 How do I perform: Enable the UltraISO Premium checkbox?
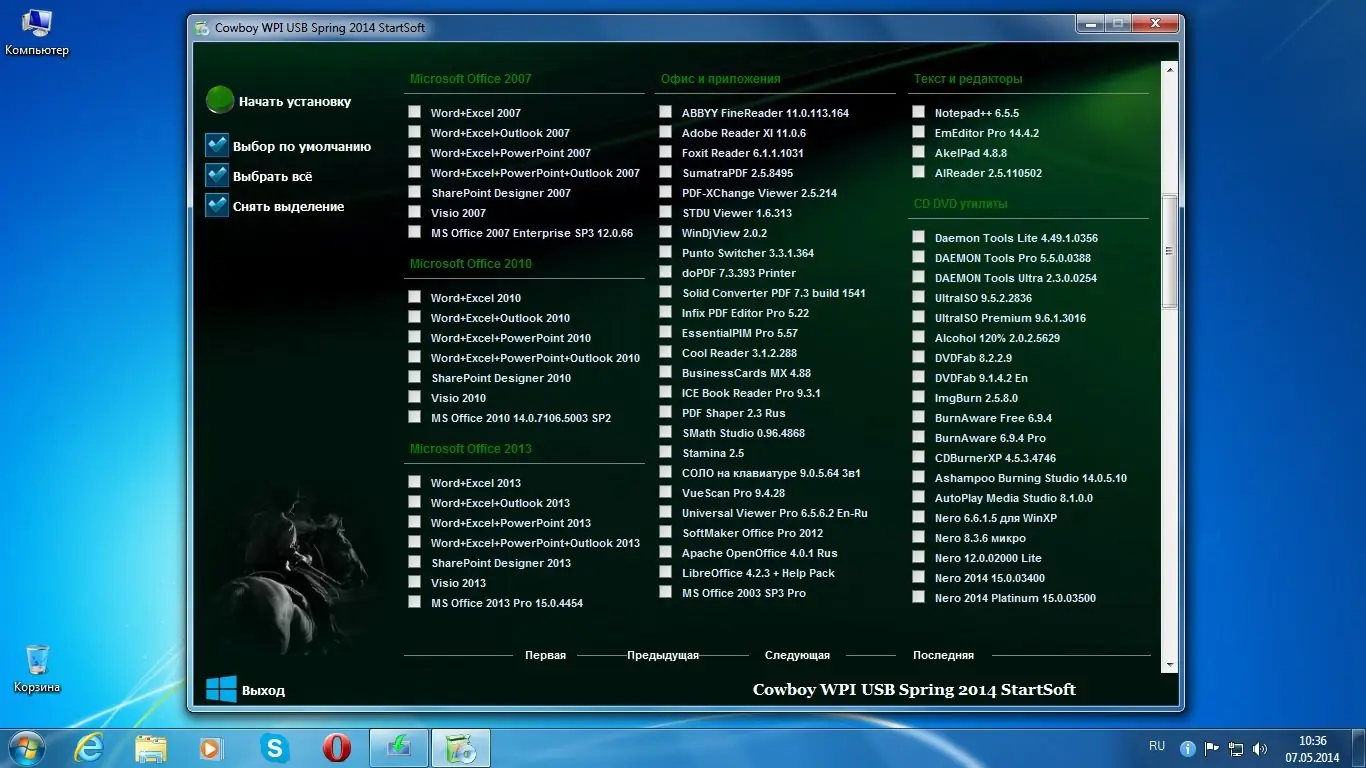(x=918, y=317)
